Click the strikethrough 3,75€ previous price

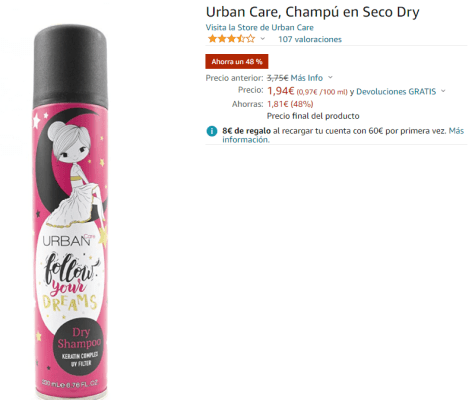point(277,78)
